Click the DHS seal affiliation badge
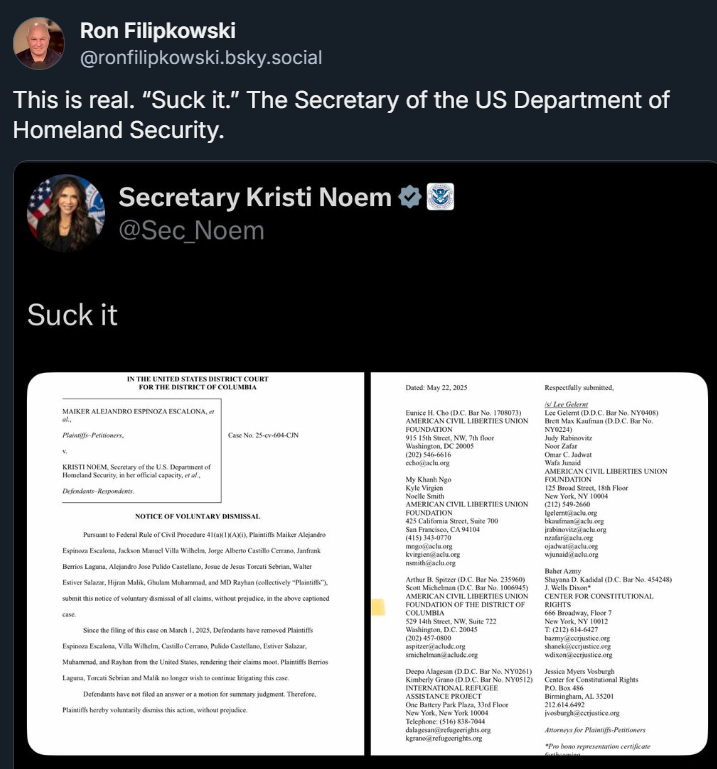Viewport: 717px width, 769px height. pyautogui.click(x=440, y=197)
